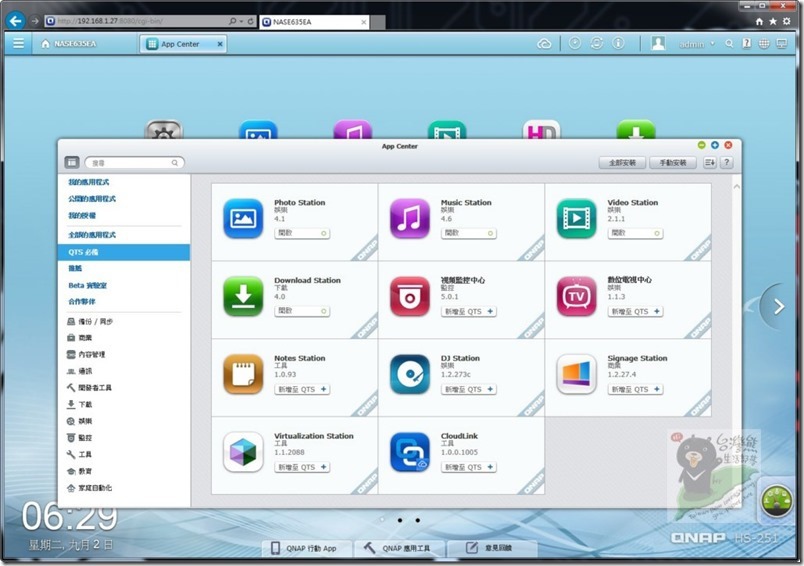Screen dimensions: 804x566
Task: Click 開啟 under Photo Station
Action: tap(302, 233)
